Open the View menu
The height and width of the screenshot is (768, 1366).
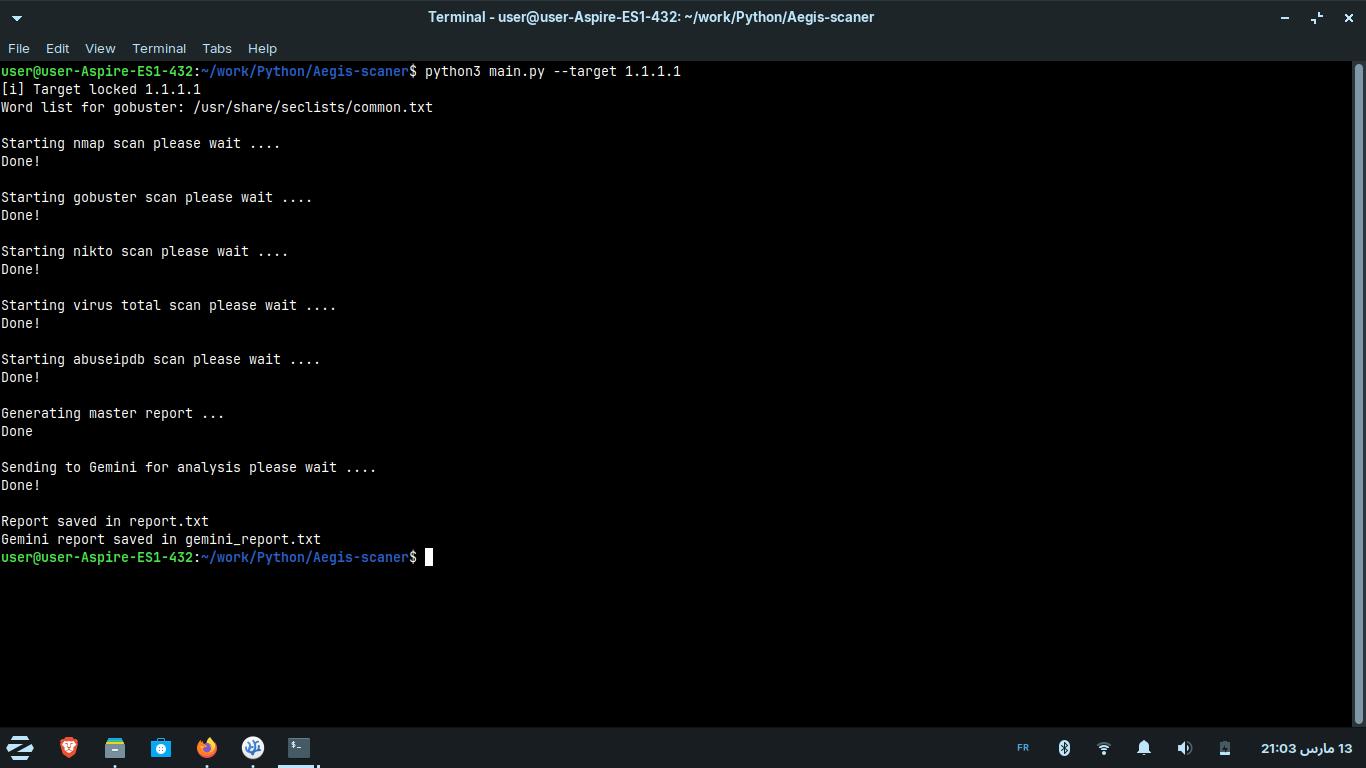(x=100, y=48)
